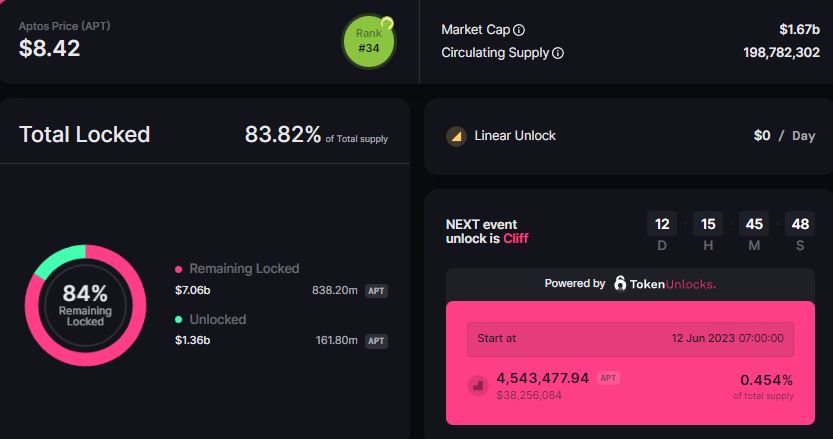833x439 pixels.
Task: Click the cliff icon beside 4,543,477.94
Action: [x=478, y=386]
